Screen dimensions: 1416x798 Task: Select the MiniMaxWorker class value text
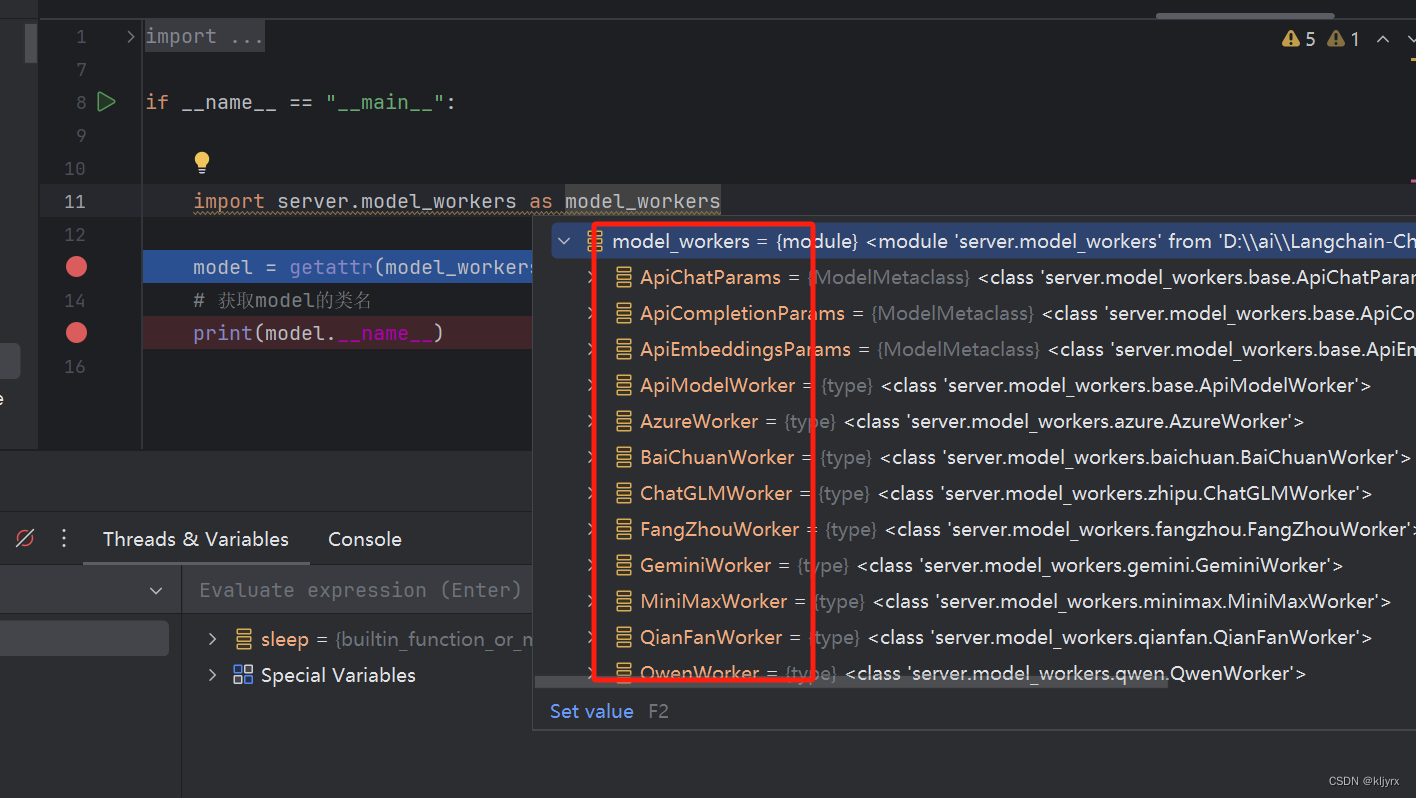1132,601
